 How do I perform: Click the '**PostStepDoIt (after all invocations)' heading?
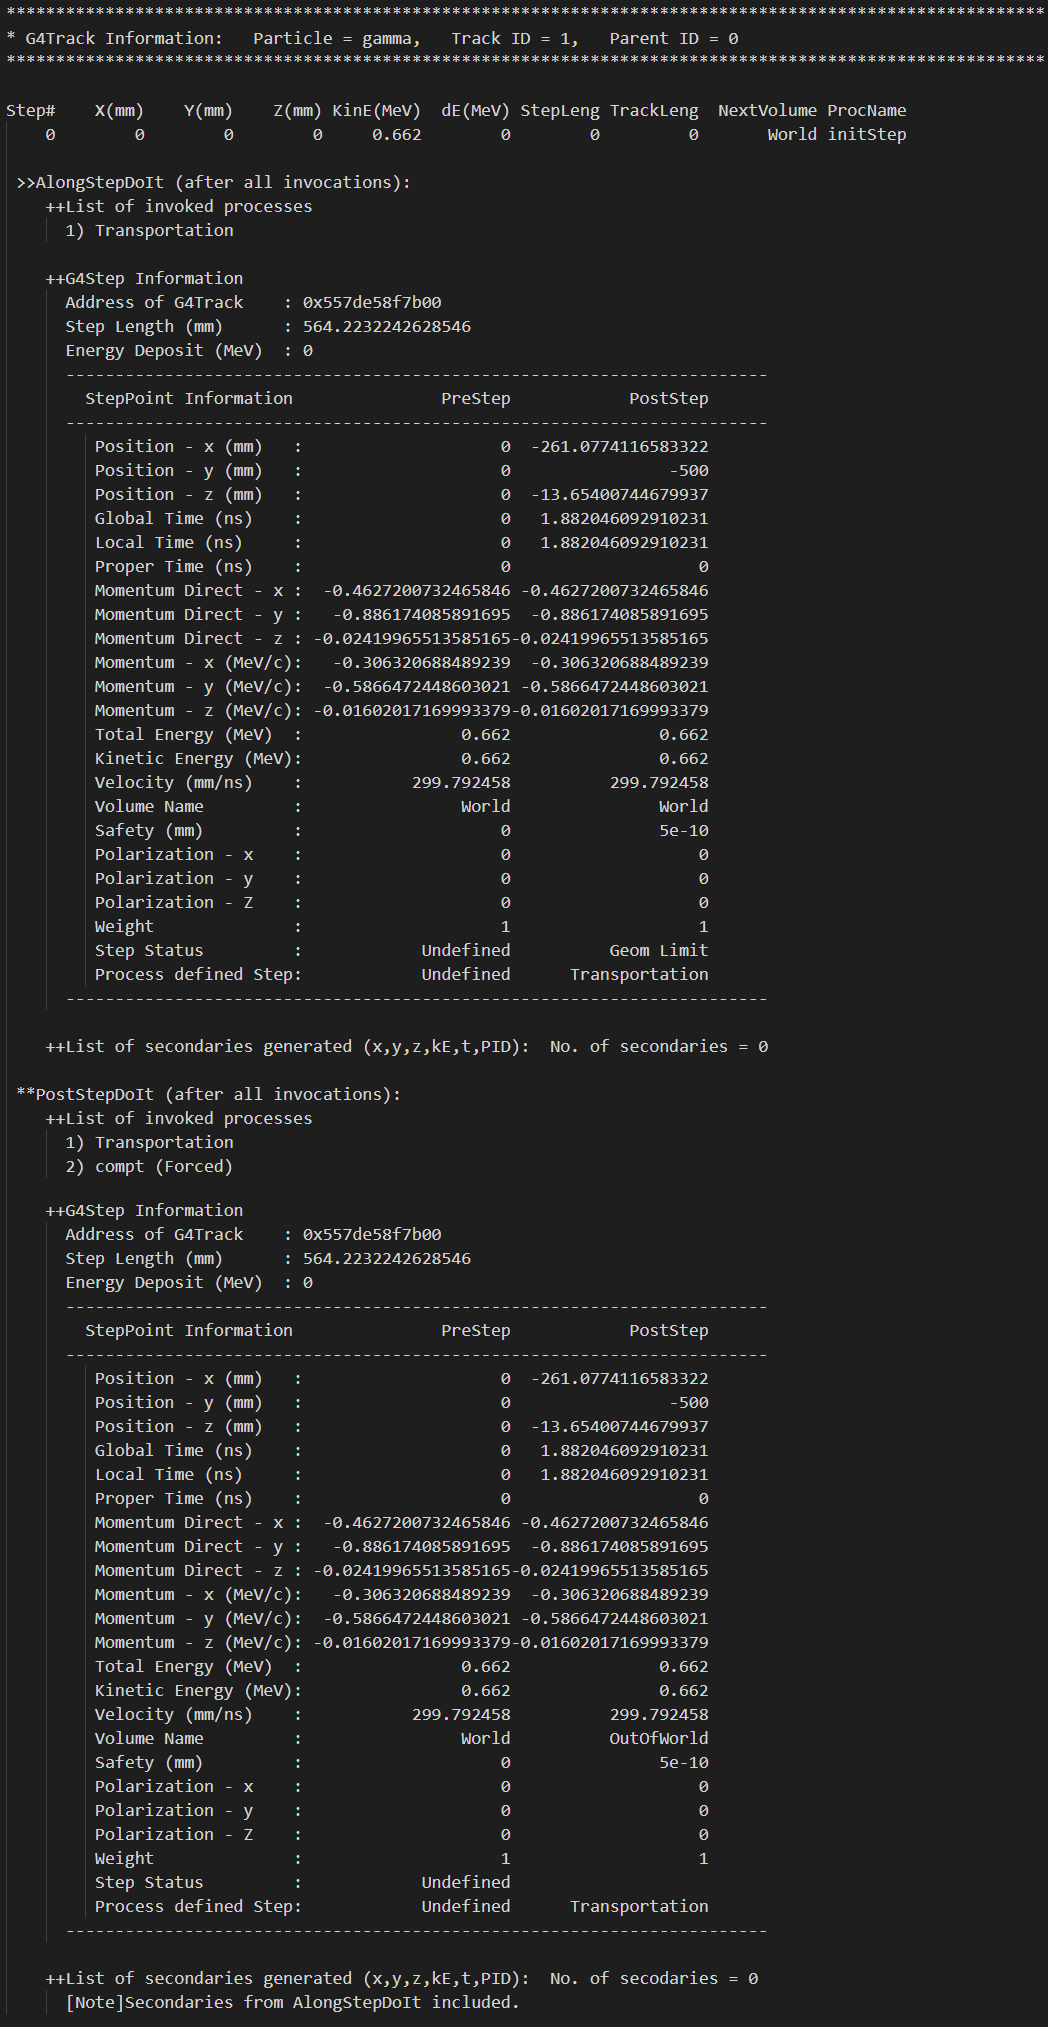point(208,1094)
